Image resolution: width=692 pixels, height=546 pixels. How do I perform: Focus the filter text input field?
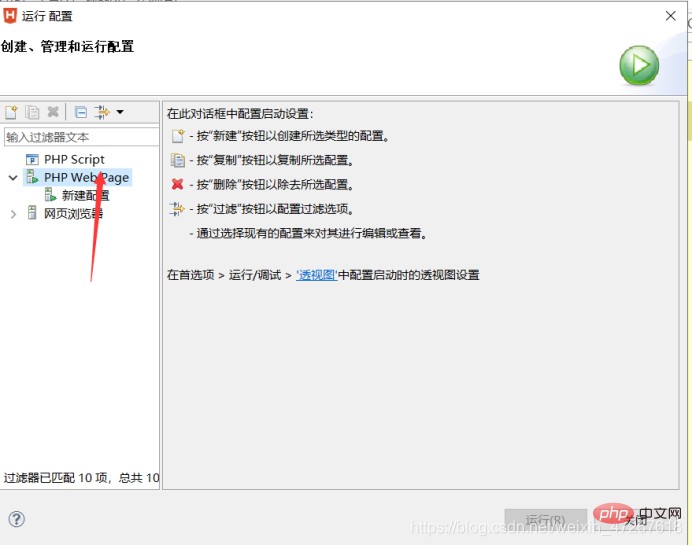tap(81, 137)
